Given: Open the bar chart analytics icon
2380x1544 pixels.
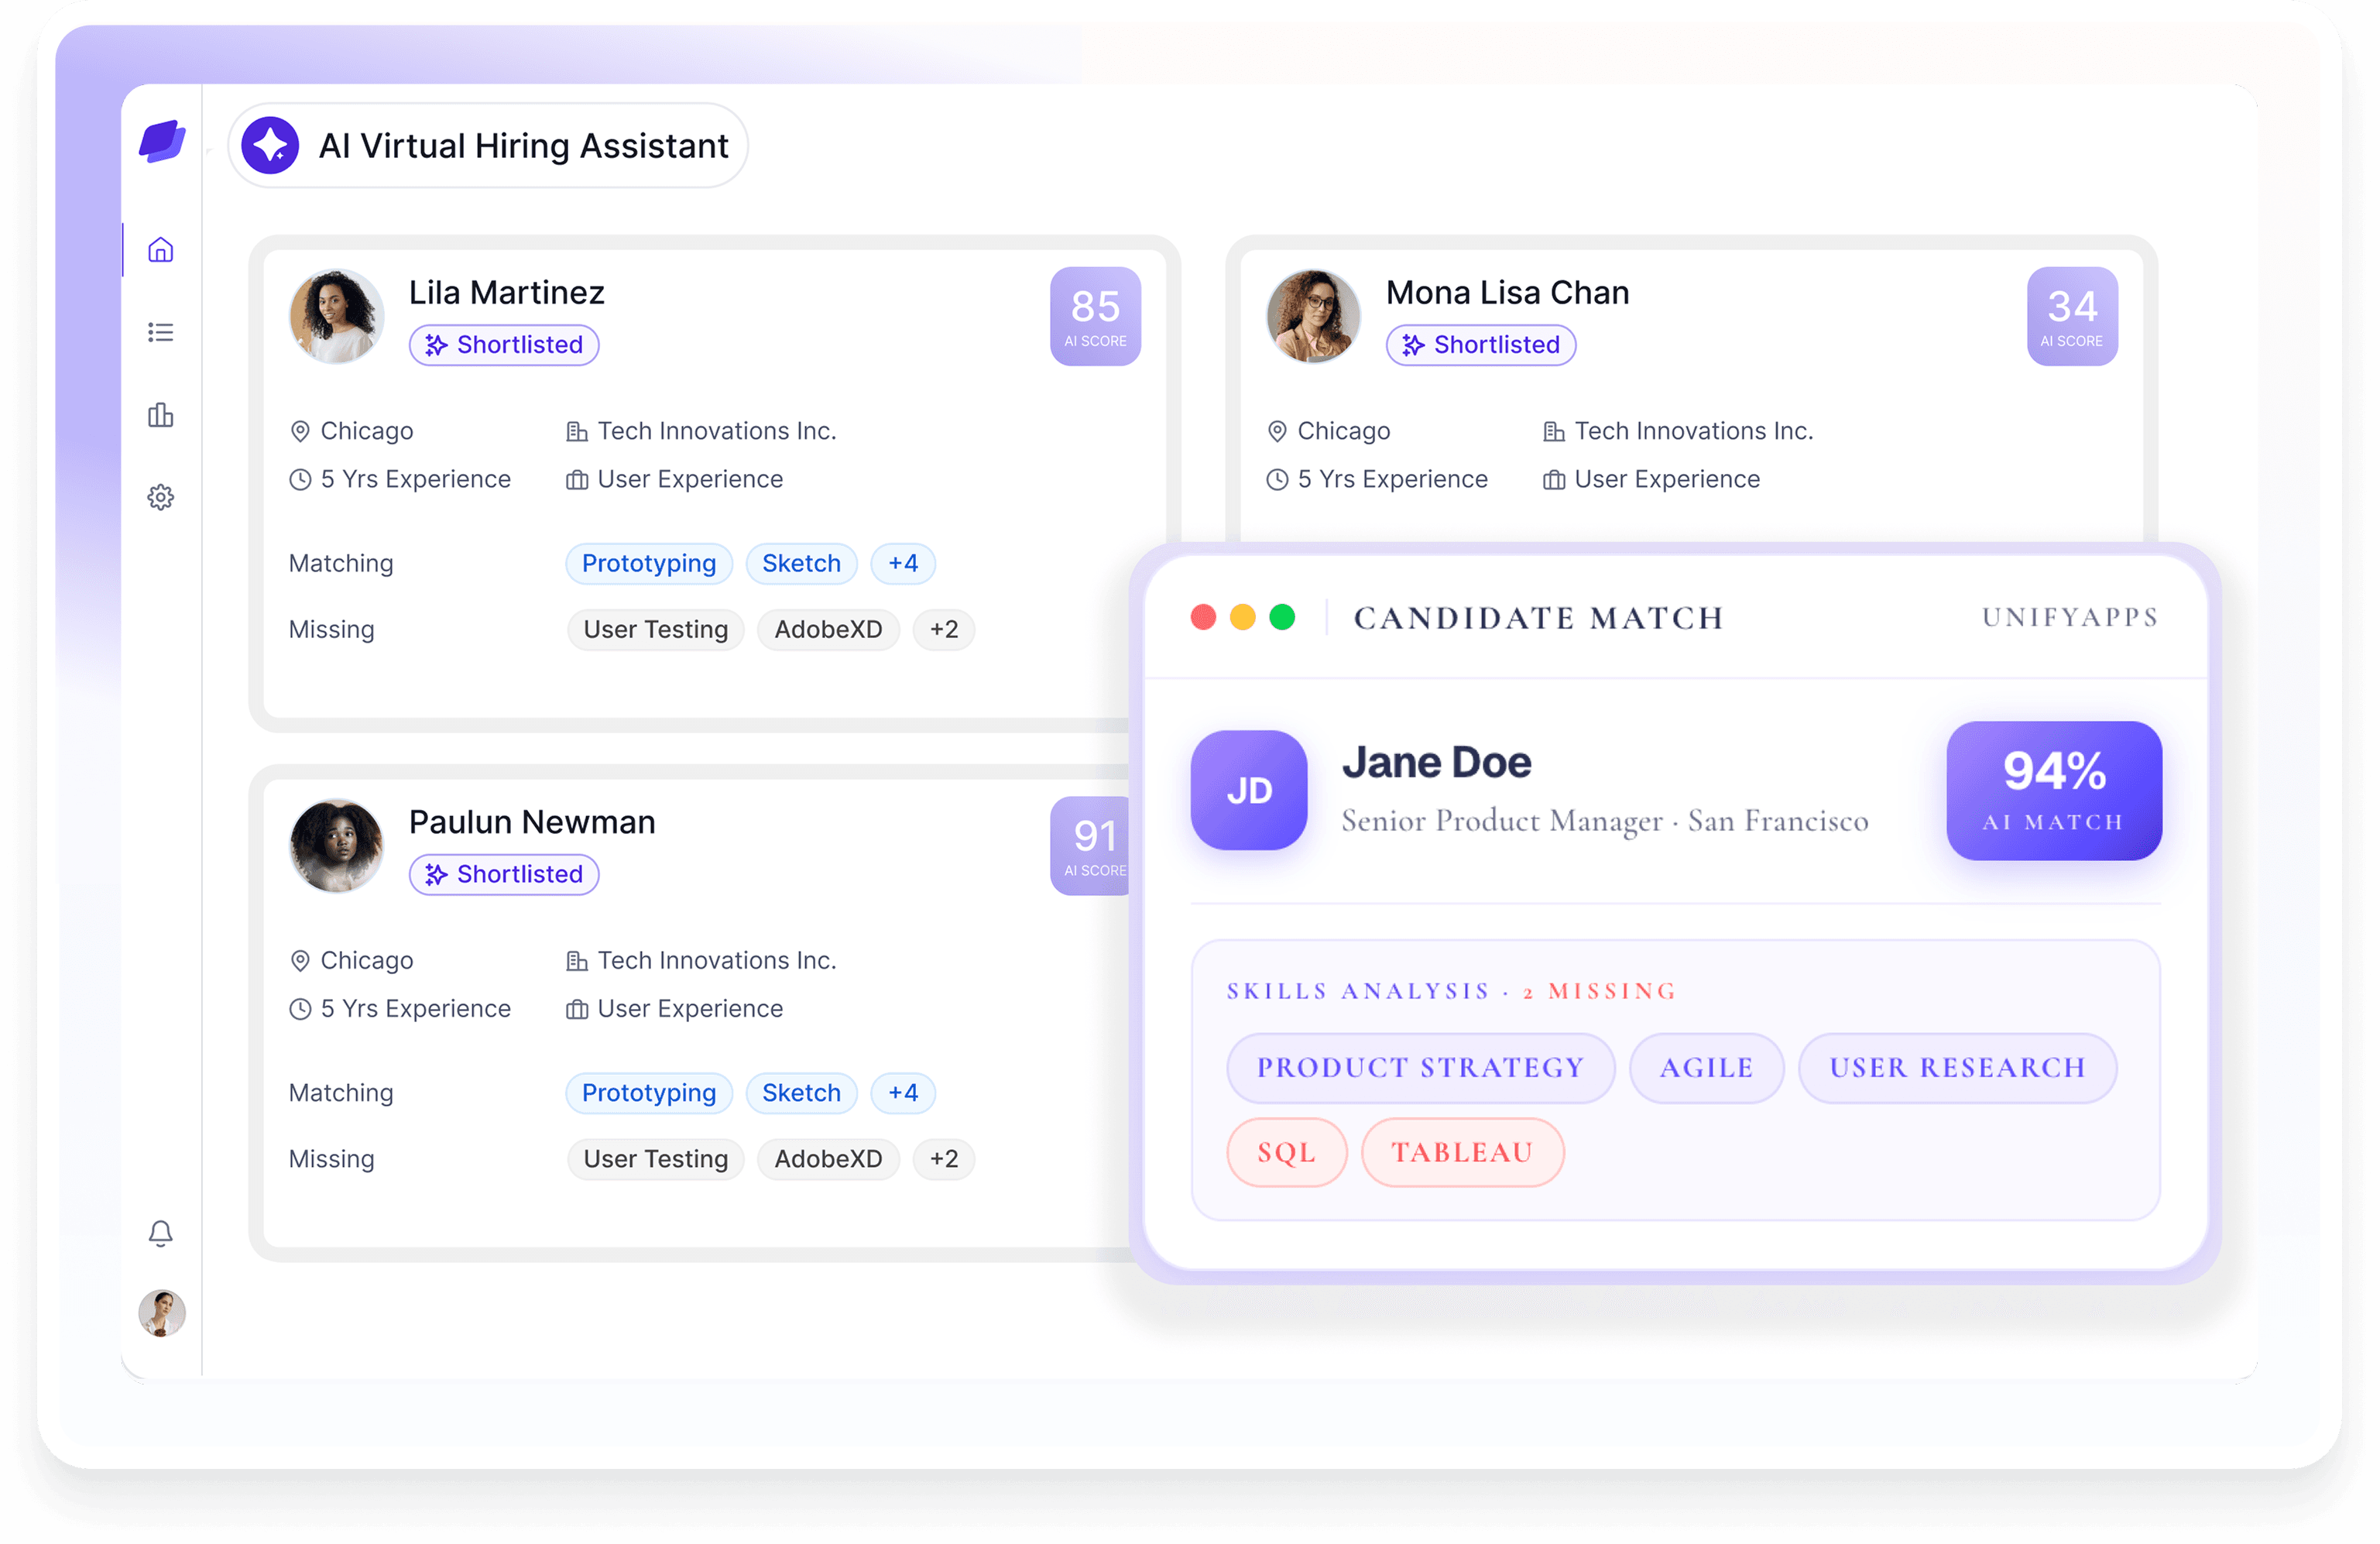Looking at the screenshot, I should tap(160, 414).
